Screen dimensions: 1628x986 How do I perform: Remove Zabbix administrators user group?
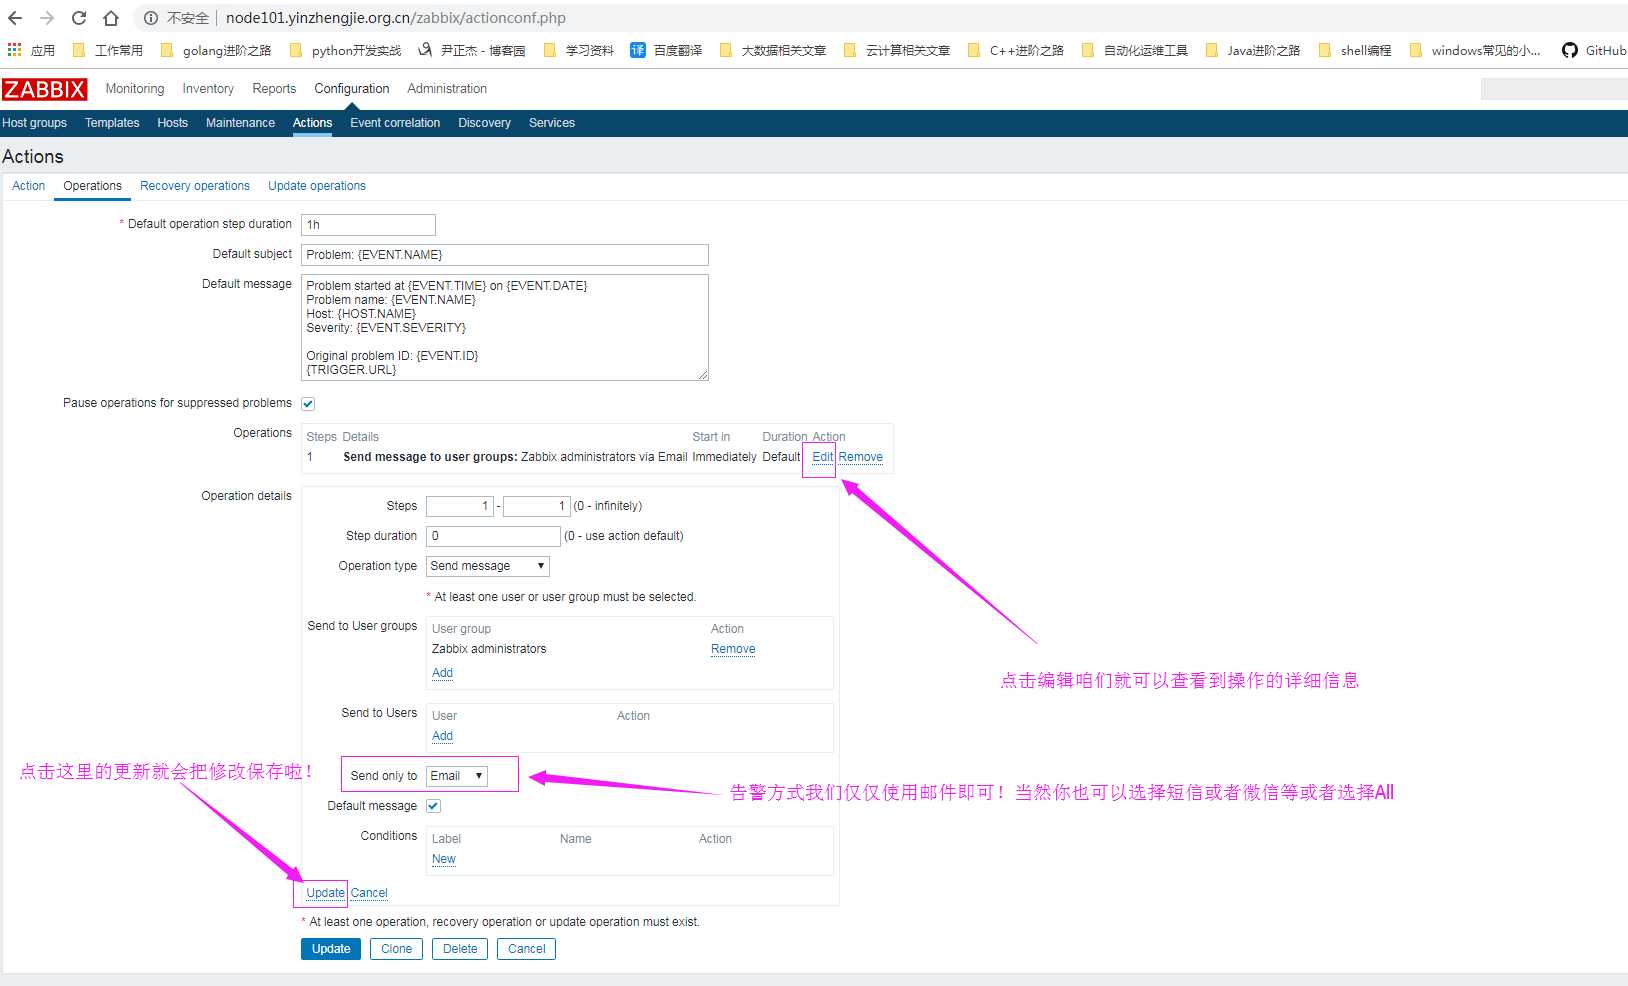pos(733,649)
